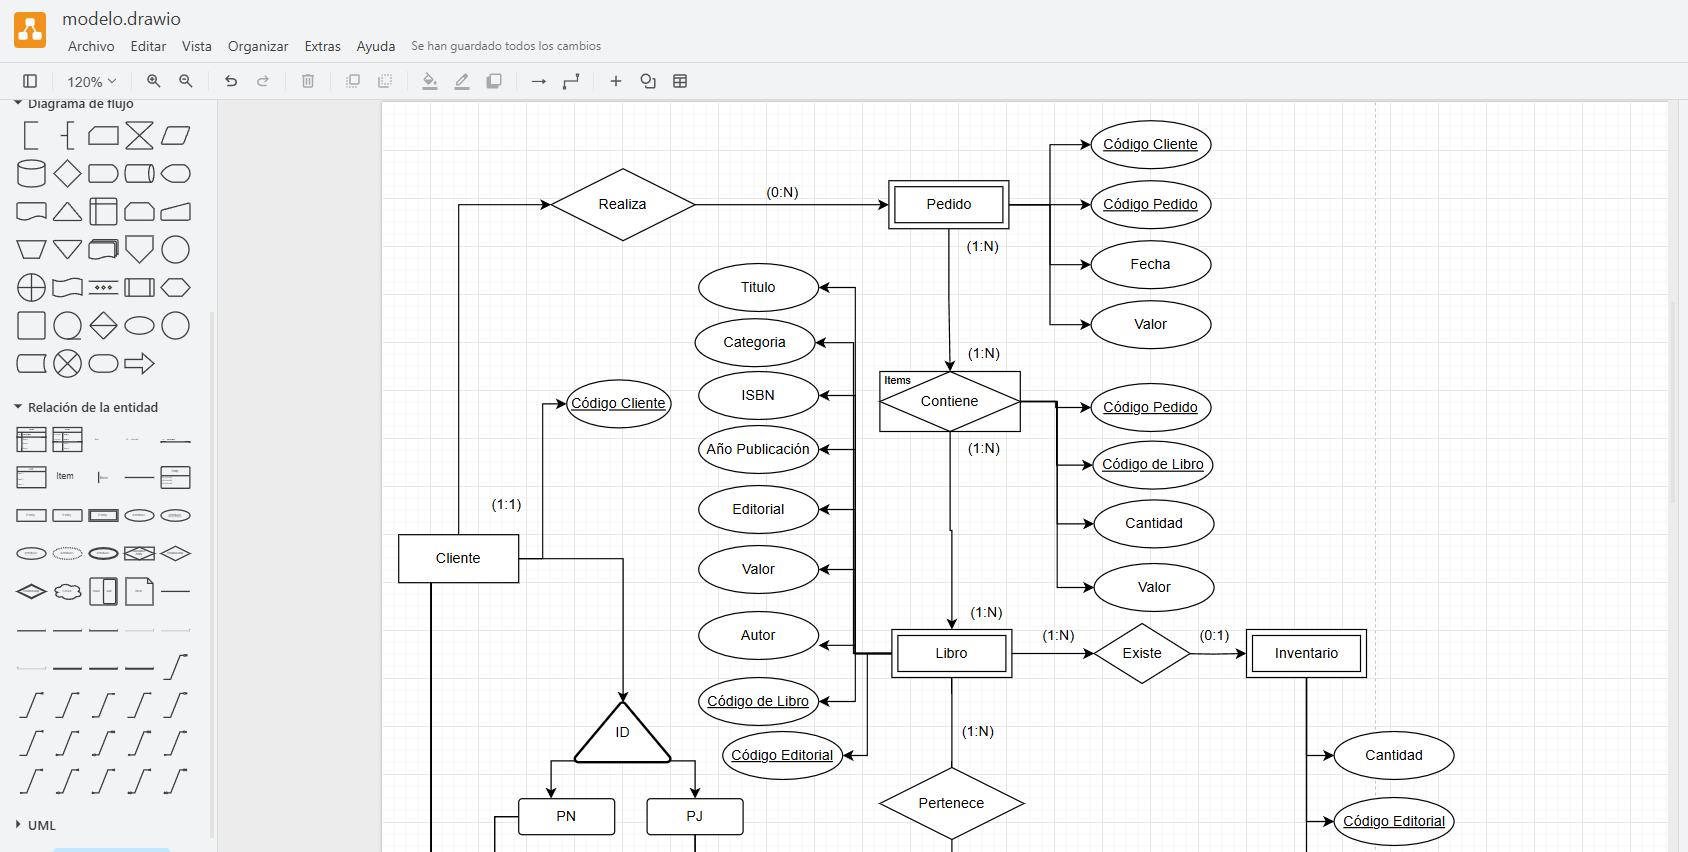The width and height of the screenshot is (1688, 852).
Task: Select the Pertenece relationship diamond
Action: 951,803
